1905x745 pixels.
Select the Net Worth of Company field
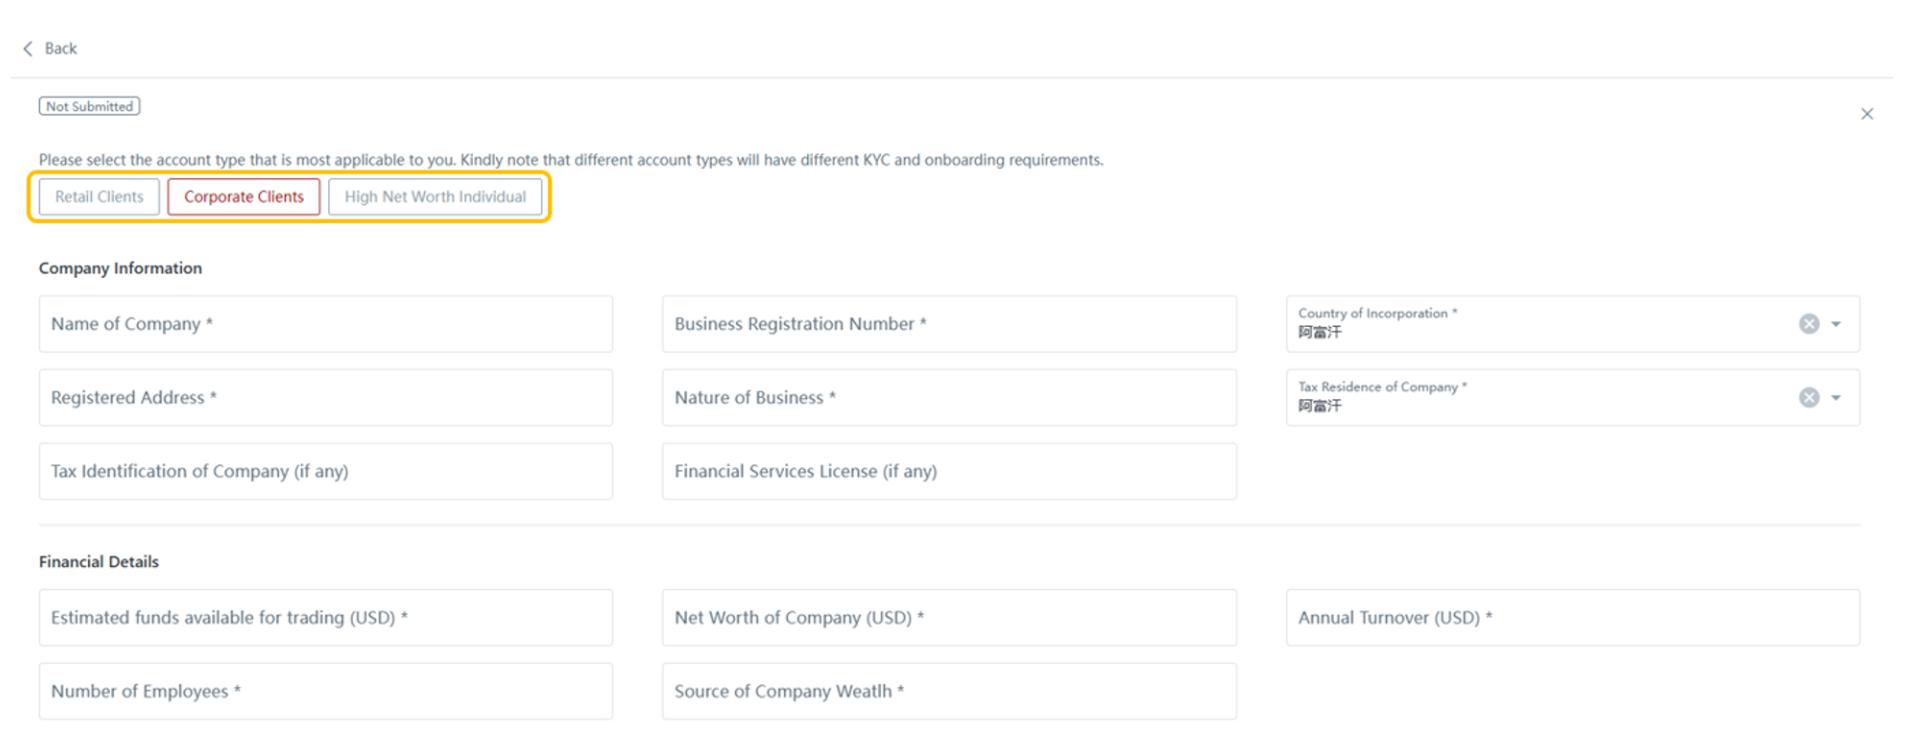coord(948,618)
